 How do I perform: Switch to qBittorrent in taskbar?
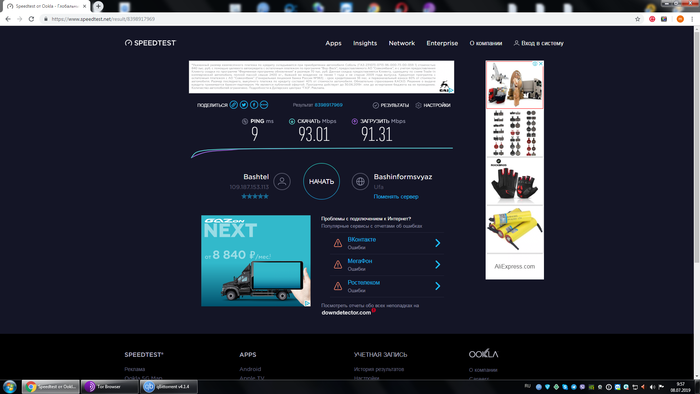(x=169, y=386)
